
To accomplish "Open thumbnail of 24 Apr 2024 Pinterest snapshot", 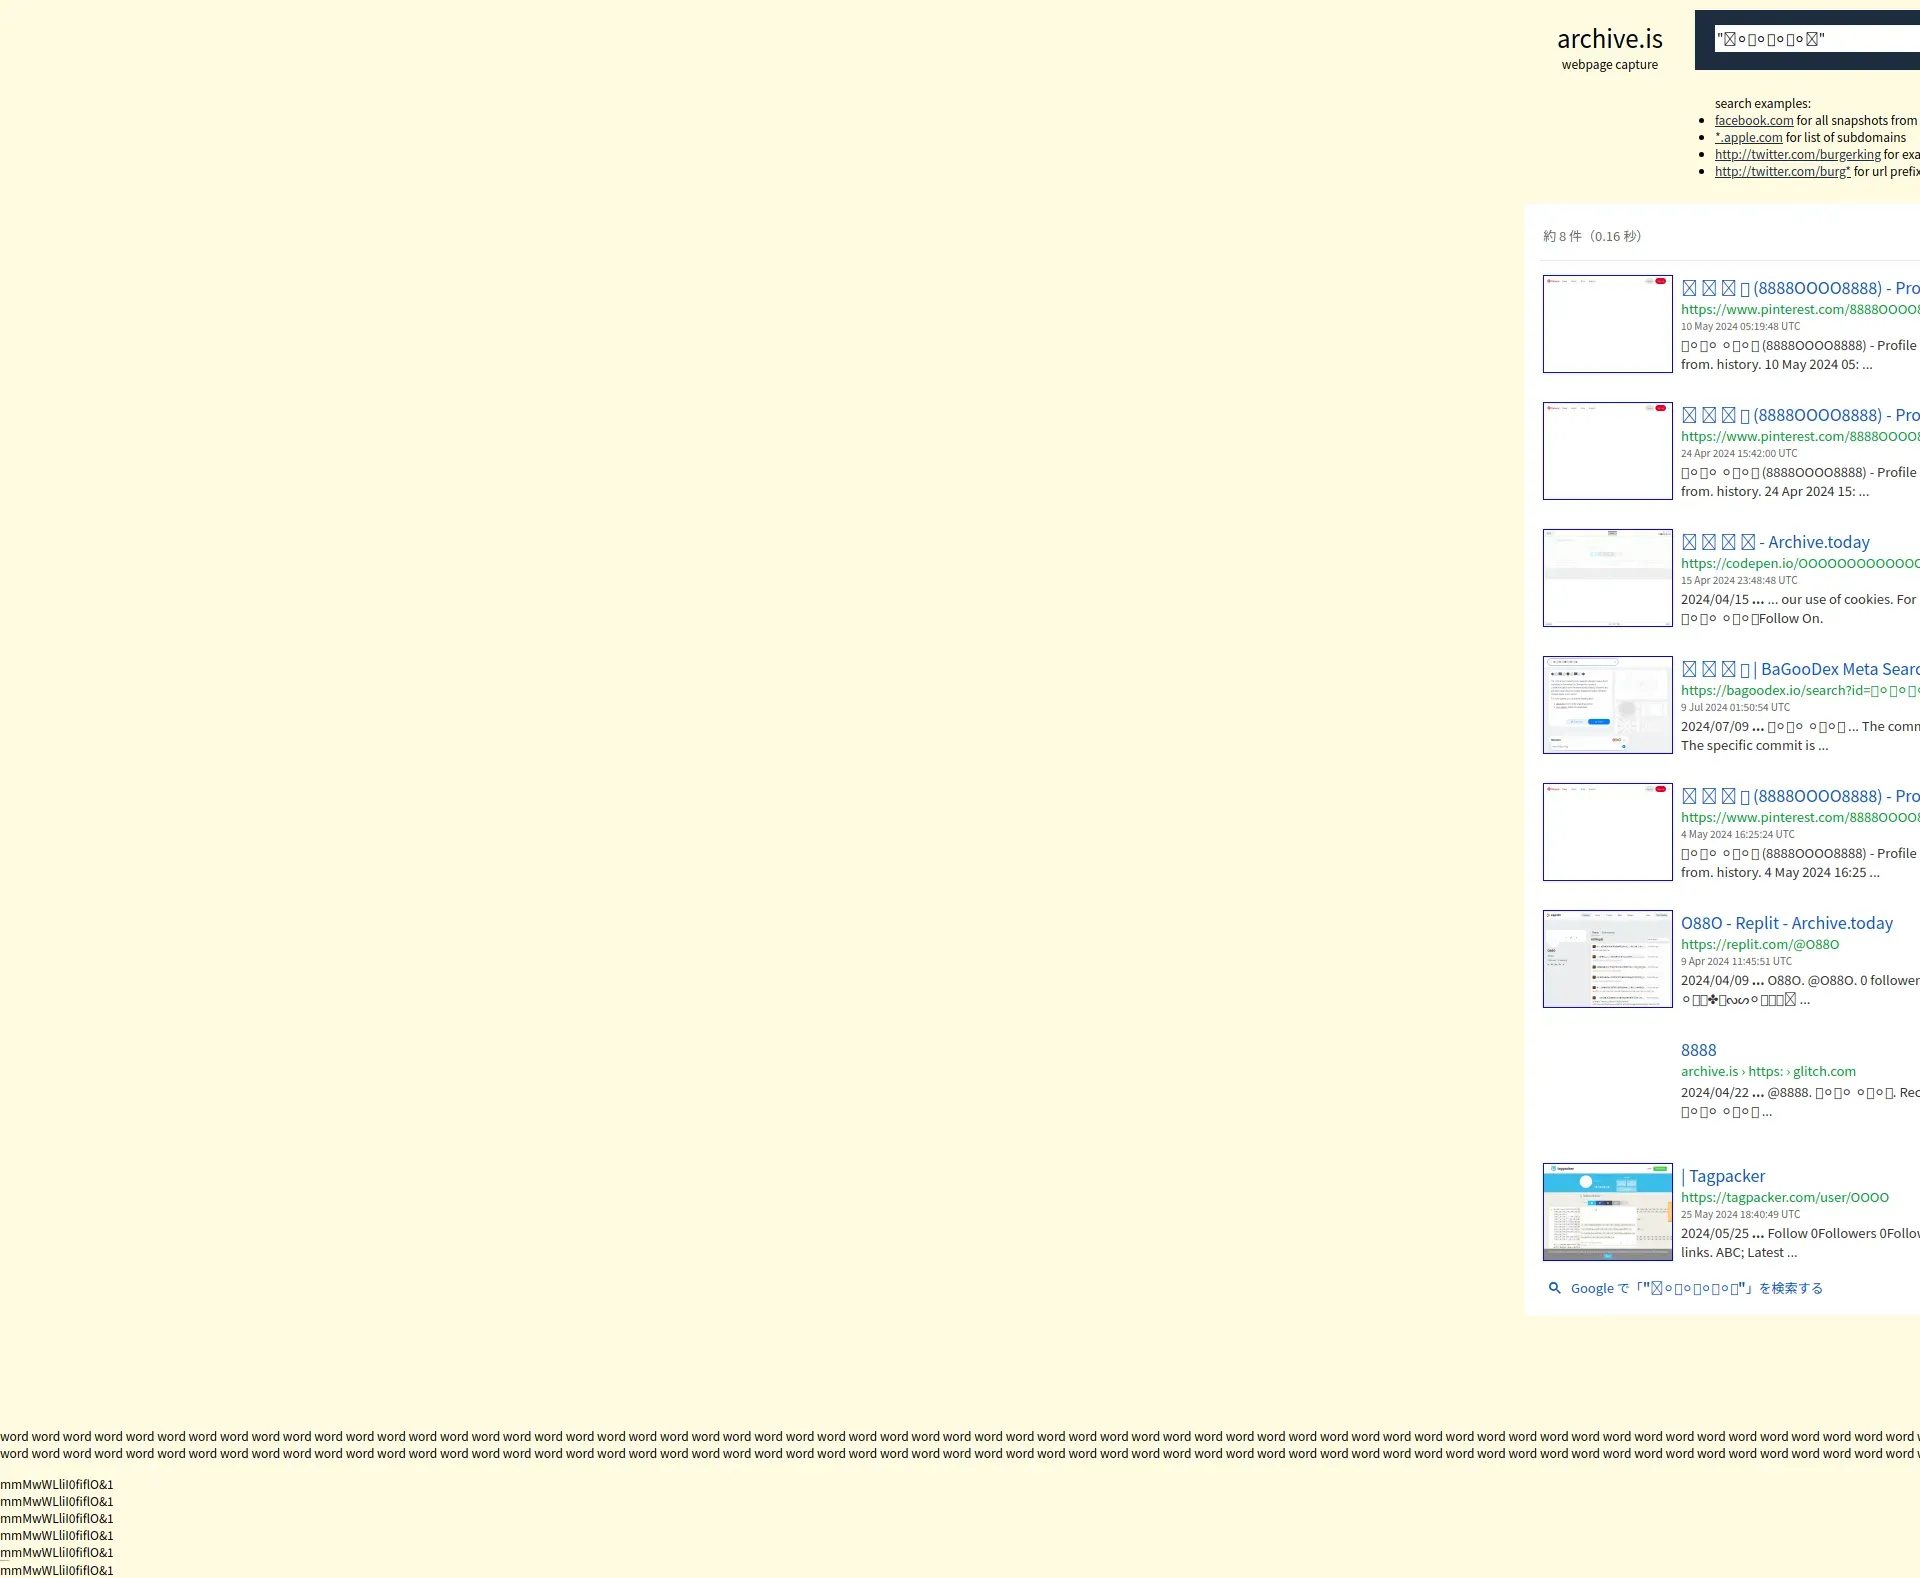I will click(1607, 451).
